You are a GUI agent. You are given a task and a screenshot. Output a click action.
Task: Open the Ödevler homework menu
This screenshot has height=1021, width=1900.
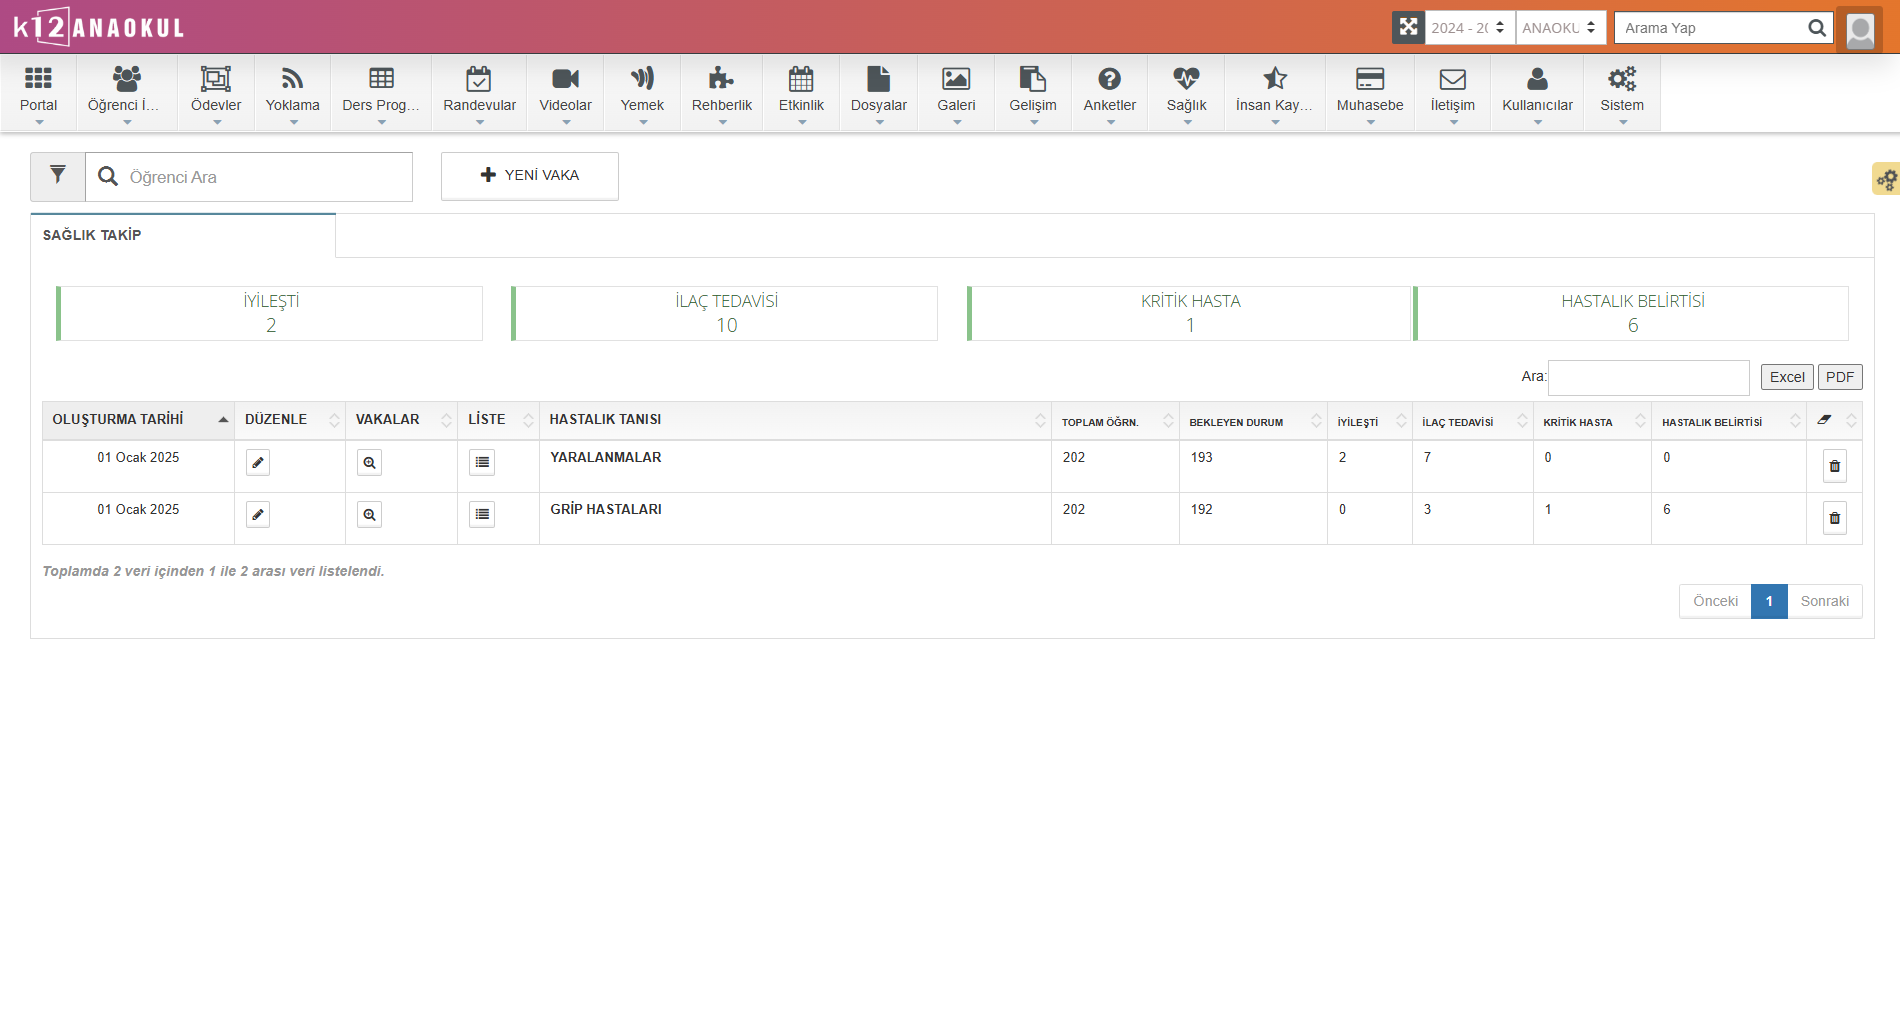point(216,92)
